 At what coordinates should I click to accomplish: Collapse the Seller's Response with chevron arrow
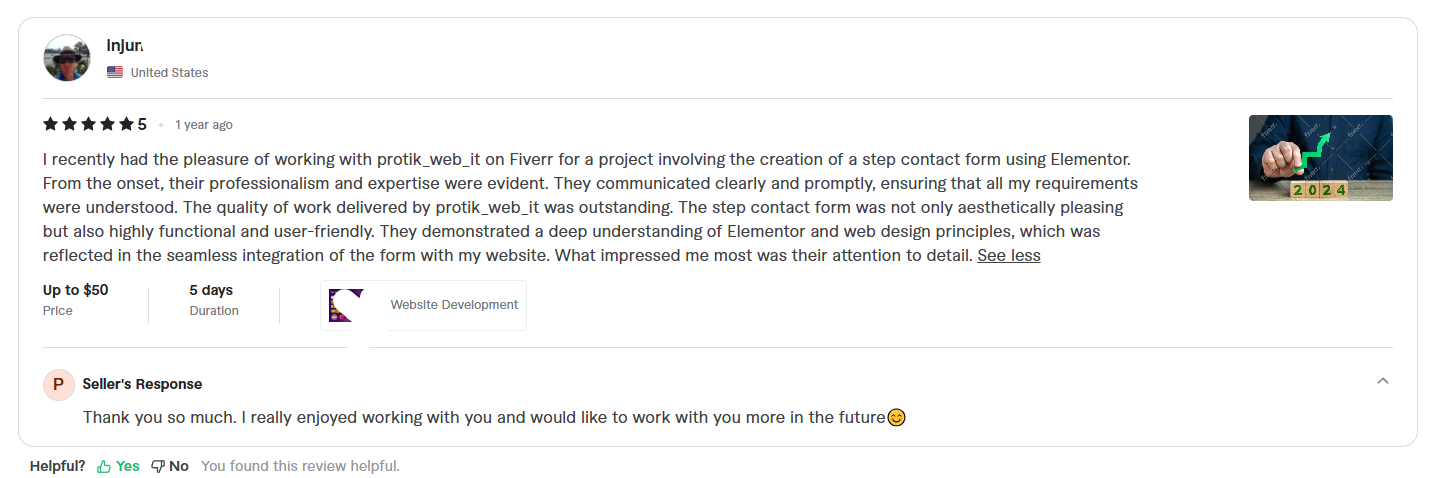coord(1383,381)
